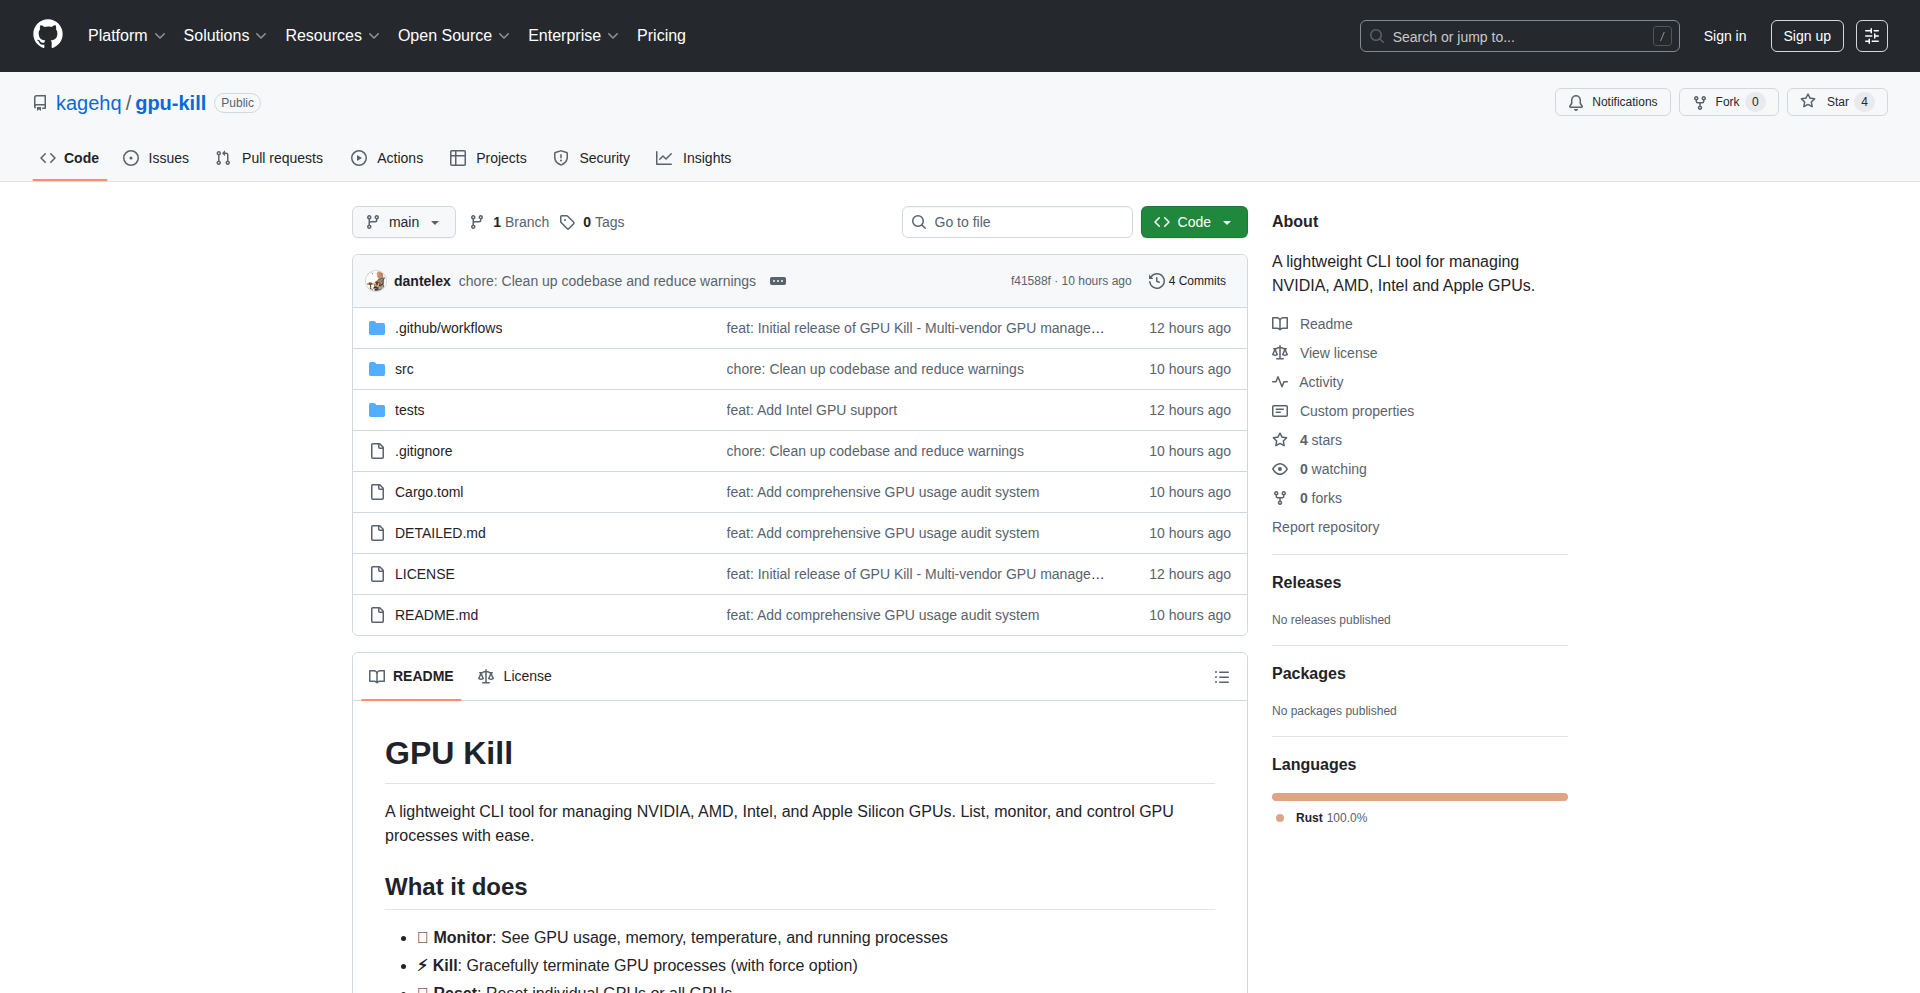The height and width of the screenshot is (993, 1920).
Task: Switch to the Projects tab
Action: click(488, 158)
